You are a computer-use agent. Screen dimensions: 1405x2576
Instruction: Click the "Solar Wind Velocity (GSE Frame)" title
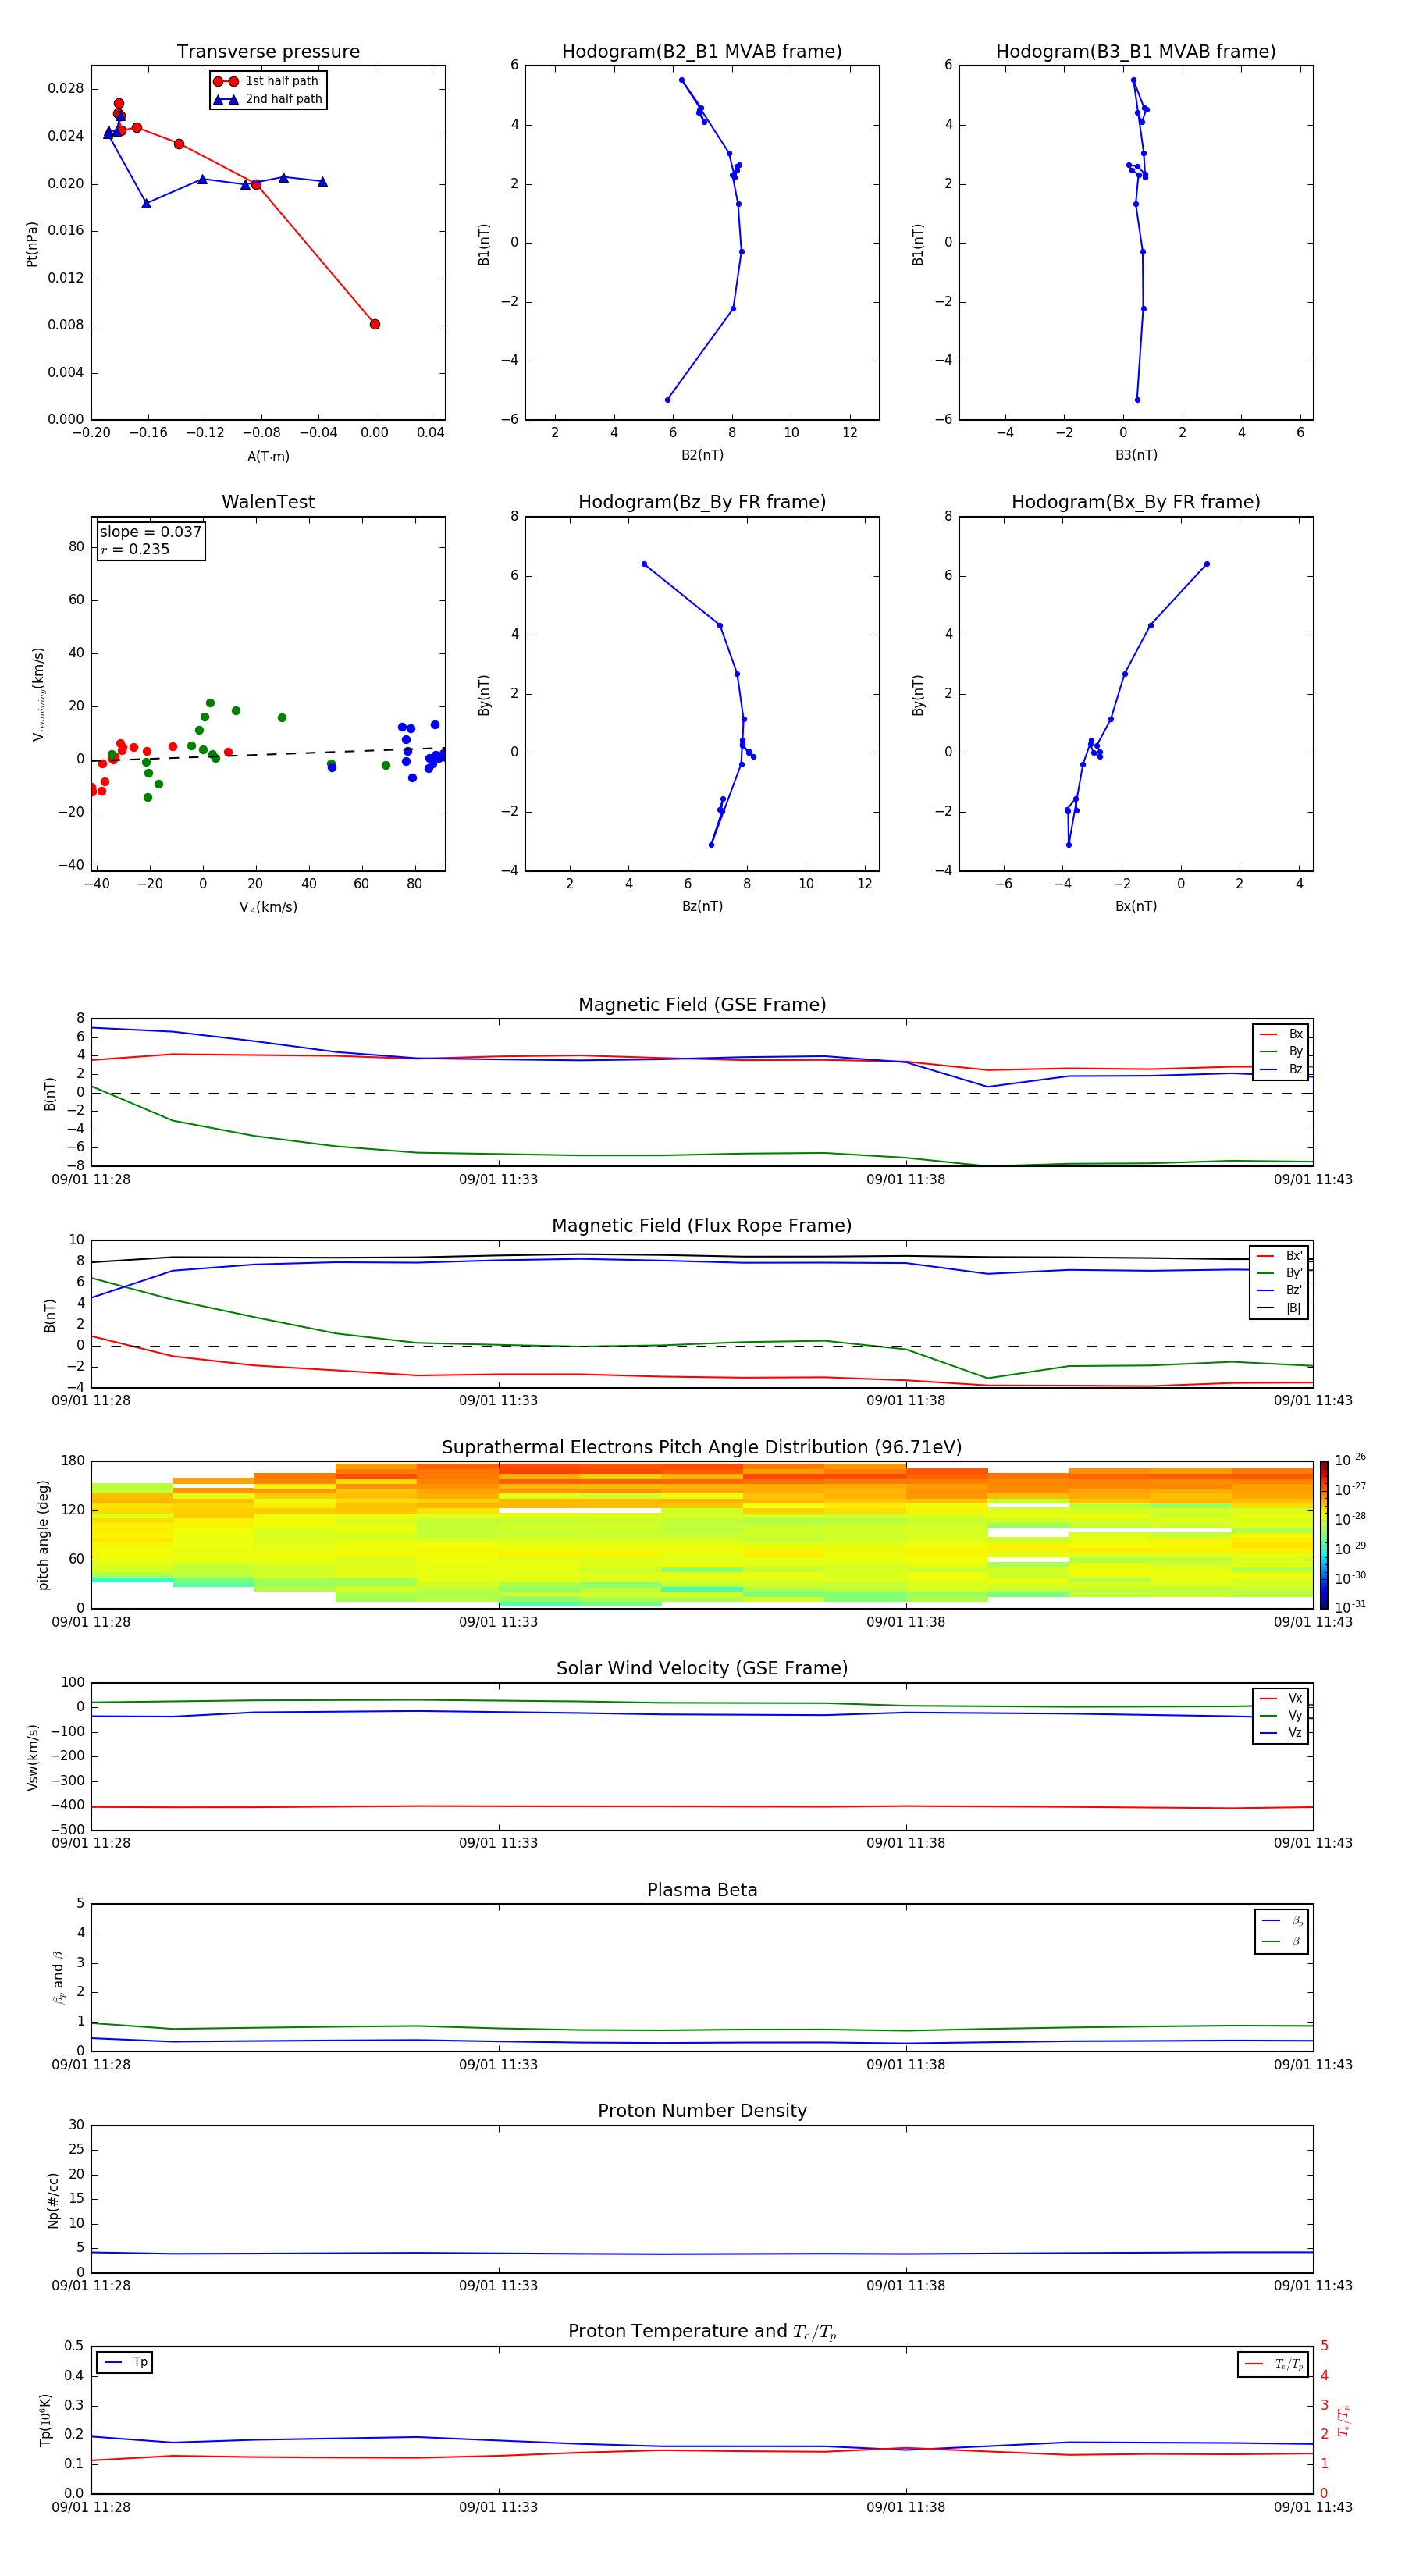click(702, 1669)
